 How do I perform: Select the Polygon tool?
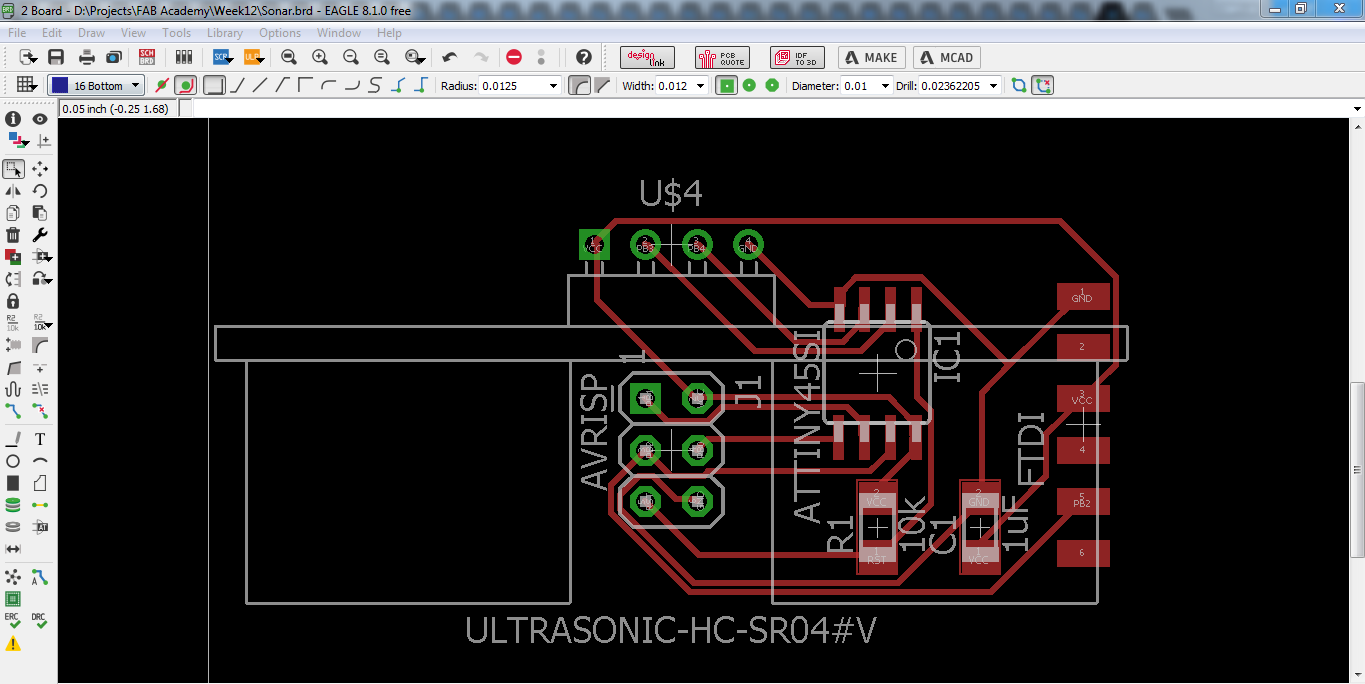point(40,483)
